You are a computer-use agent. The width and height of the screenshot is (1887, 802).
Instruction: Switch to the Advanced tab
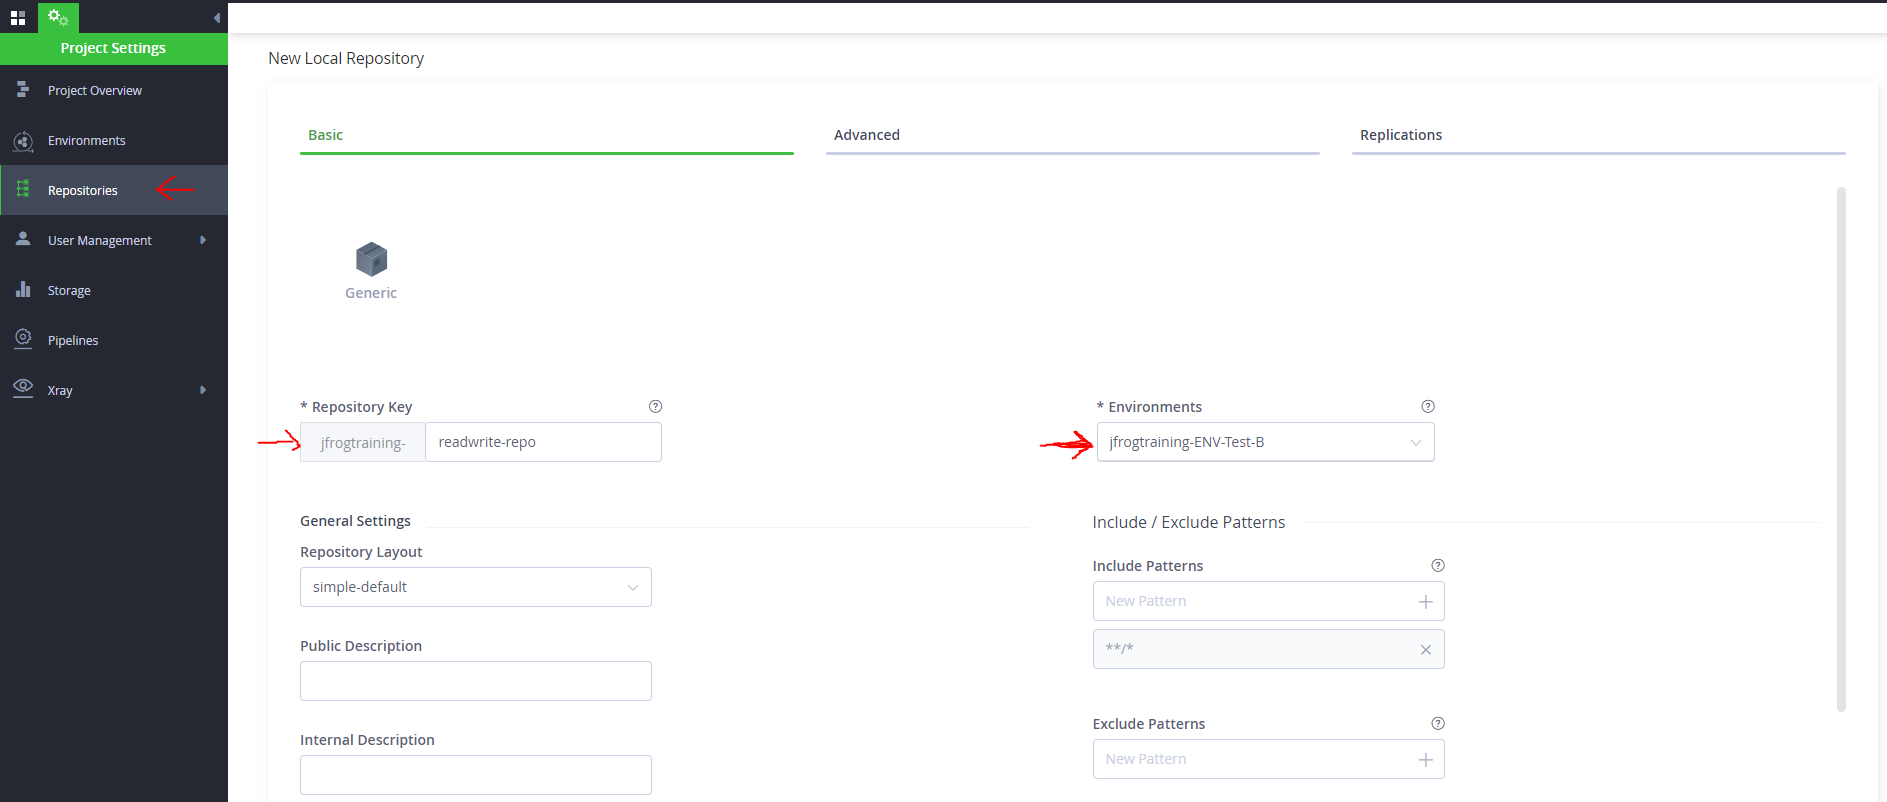[x=1072, y=135]
